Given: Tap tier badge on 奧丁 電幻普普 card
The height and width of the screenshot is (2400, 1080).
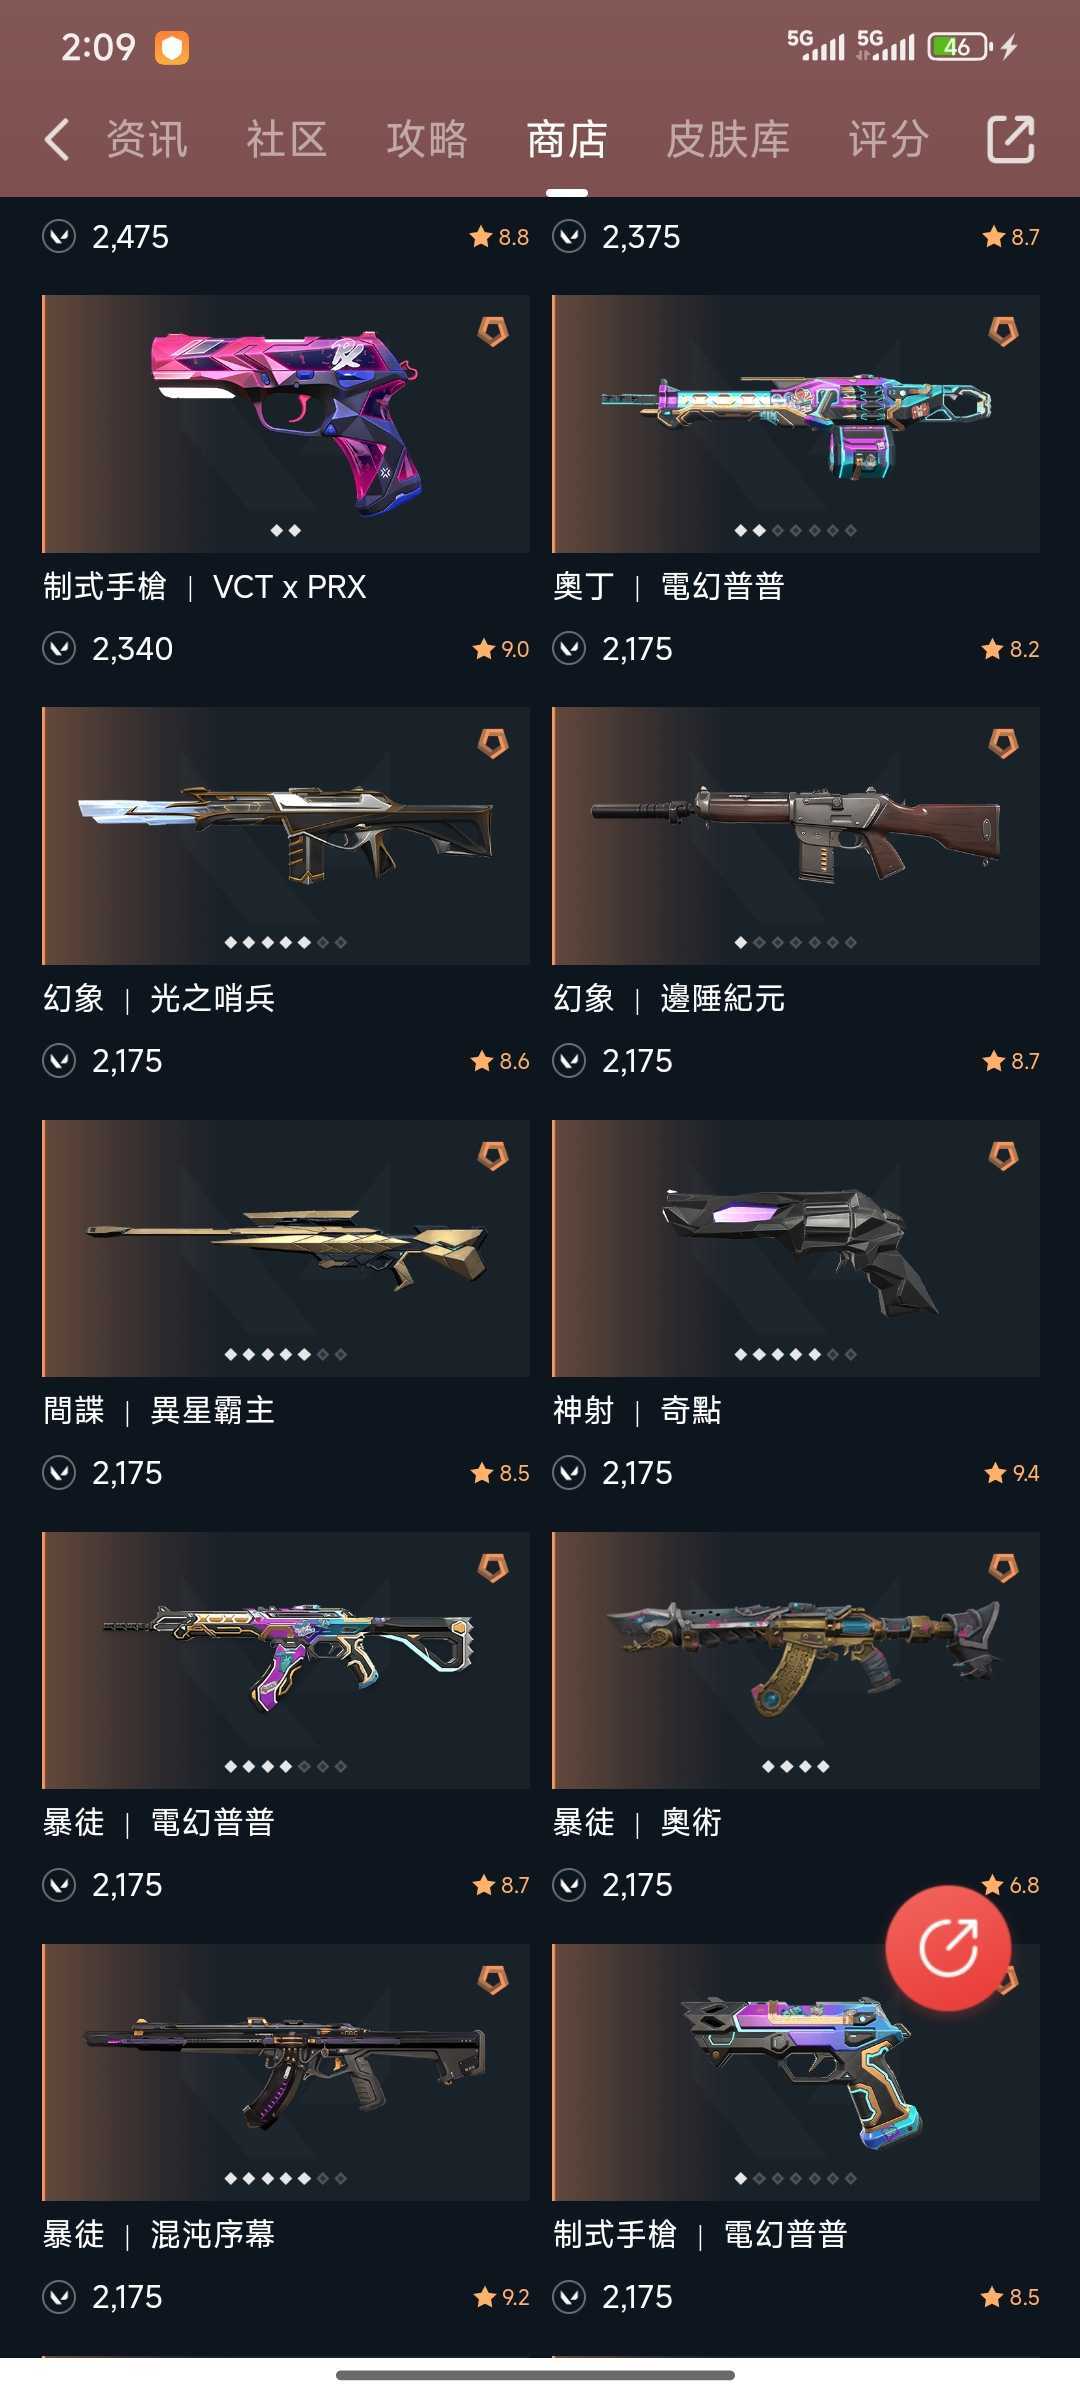Looking at the screenshot, I should (1003, 331).
